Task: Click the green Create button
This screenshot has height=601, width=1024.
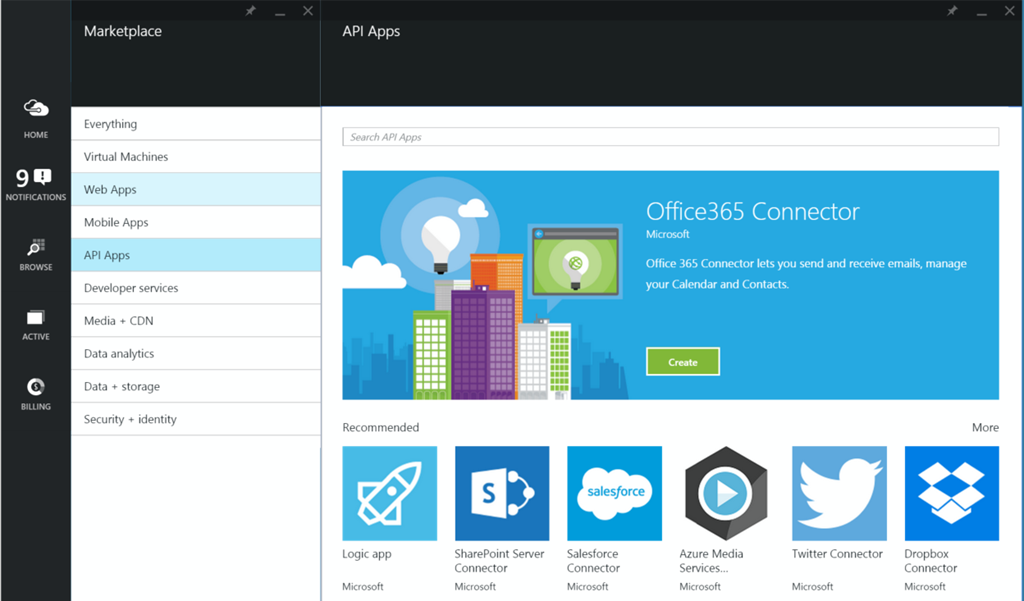Action: click(x=683, y=362)
